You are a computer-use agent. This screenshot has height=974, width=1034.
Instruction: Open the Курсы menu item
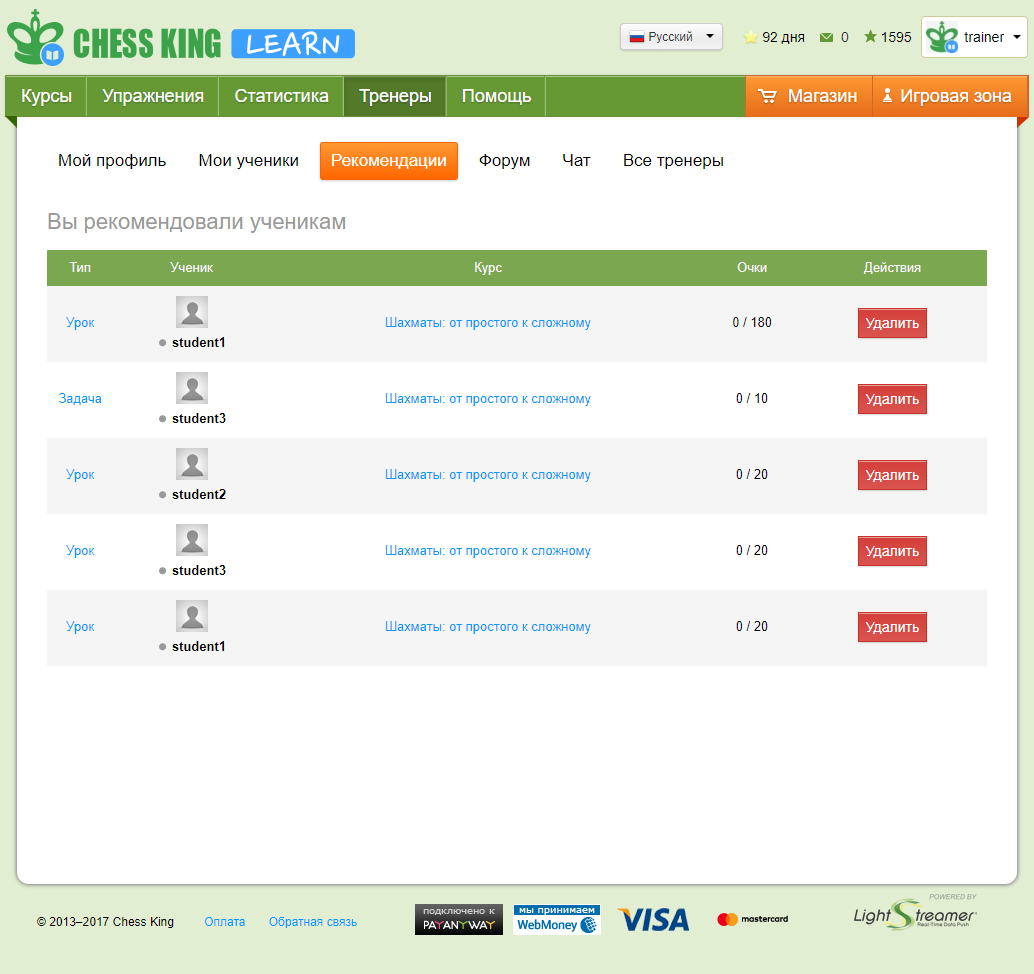[x=46, y=96]
